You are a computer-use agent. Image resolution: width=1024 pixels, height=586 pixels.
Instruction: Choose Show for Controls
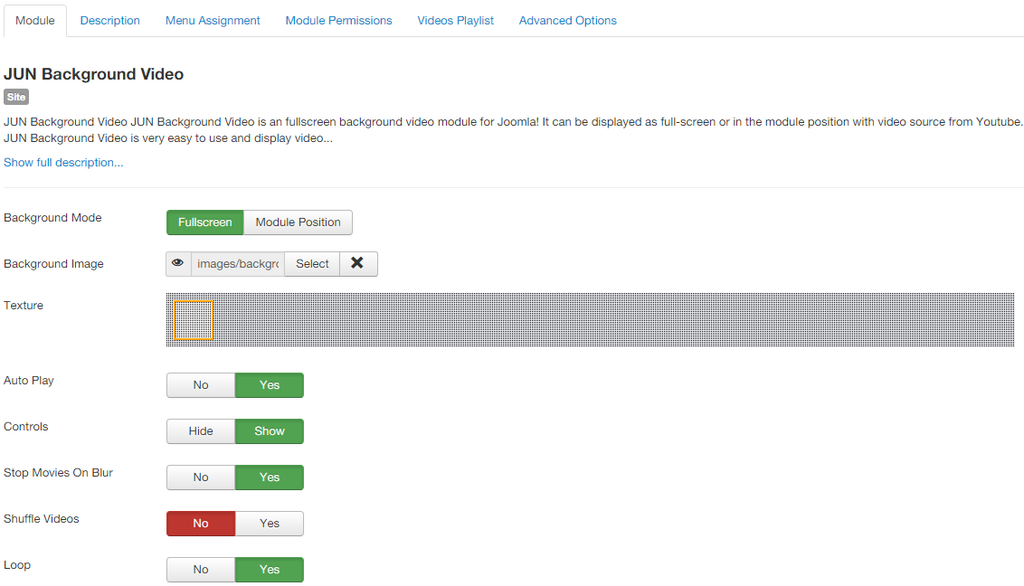click(x=269, y=431)
